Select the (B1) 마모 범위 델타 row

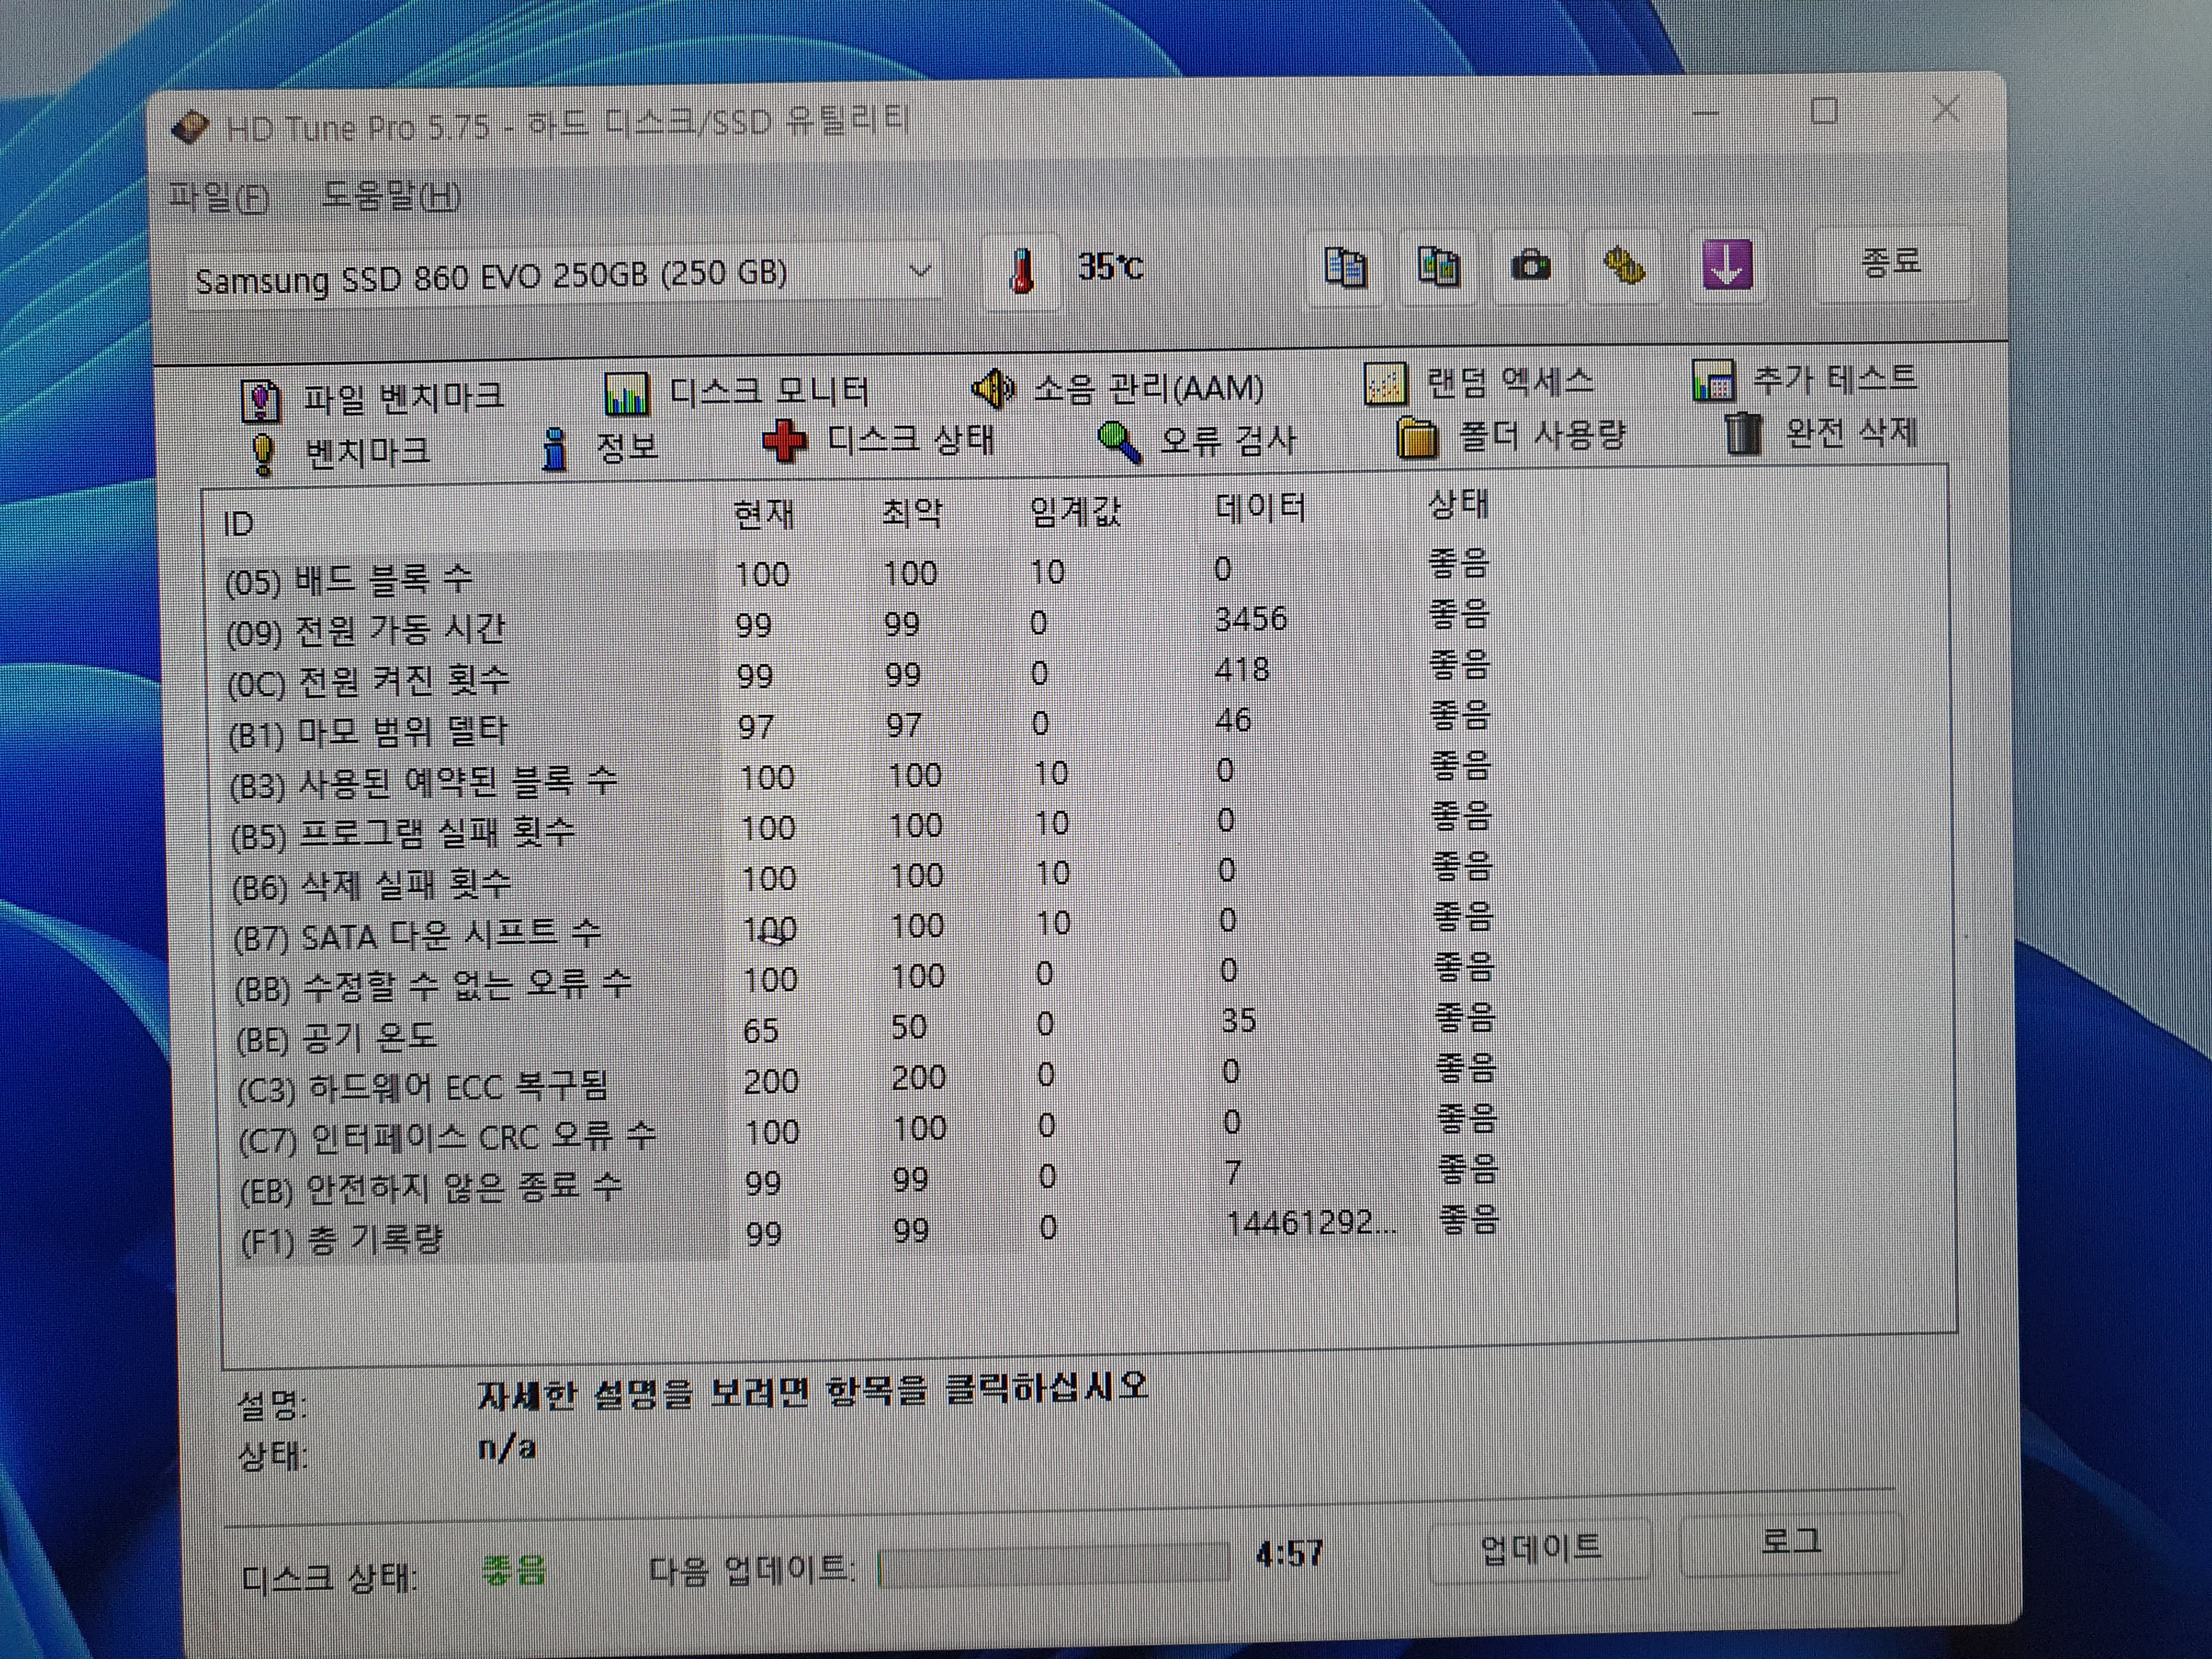click(x=860, y=726)
